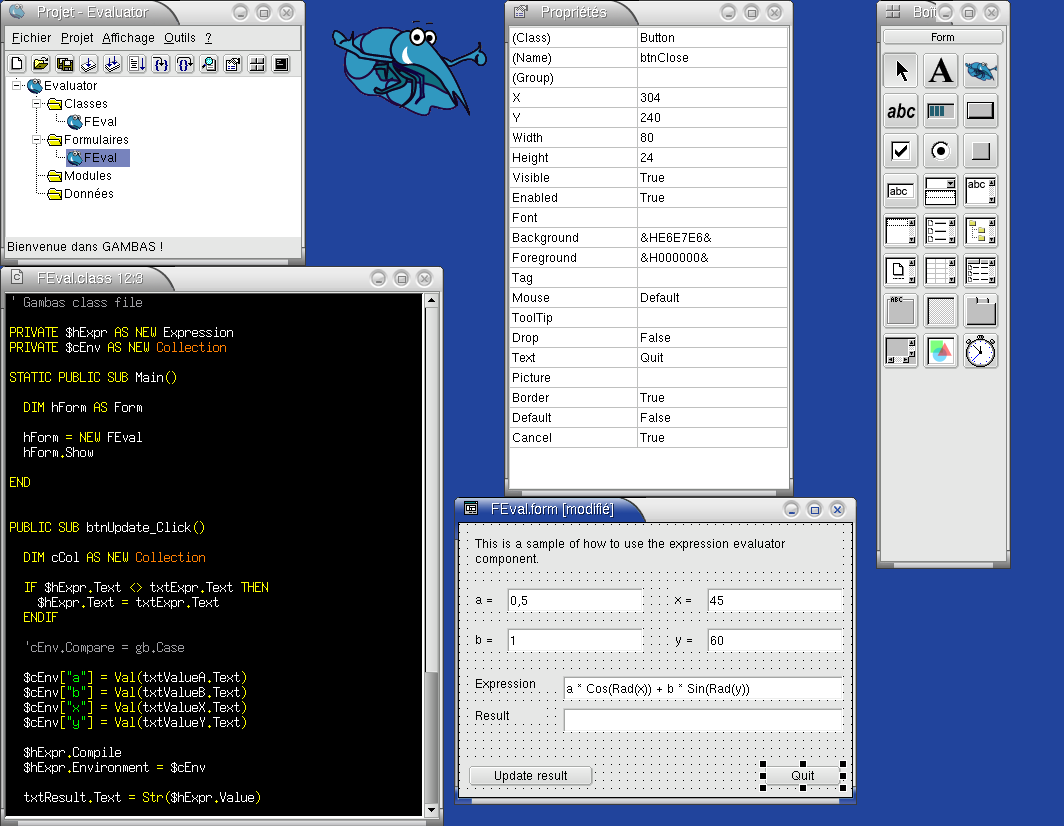The height and width of the screenshot is (826, 1064).
Task: Collapse the Classes folder node
Action: 37,104
